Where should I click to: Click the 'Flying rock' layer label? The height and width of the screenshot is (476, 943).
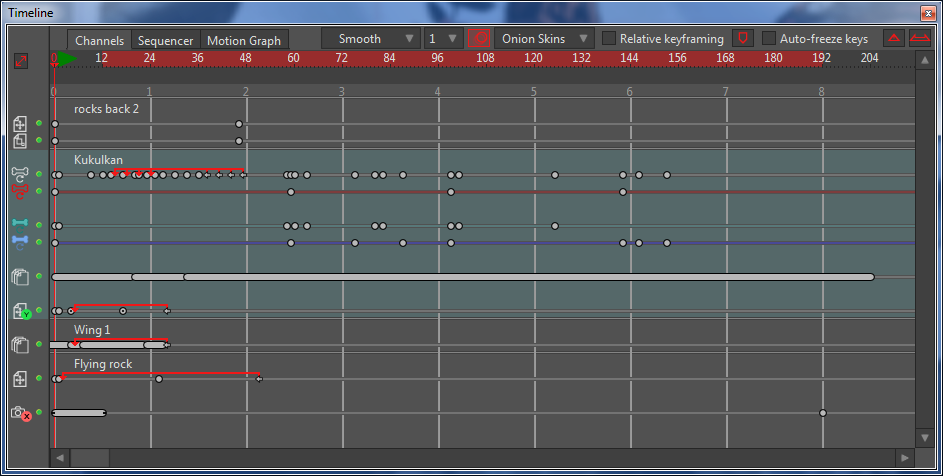point(103,364)
